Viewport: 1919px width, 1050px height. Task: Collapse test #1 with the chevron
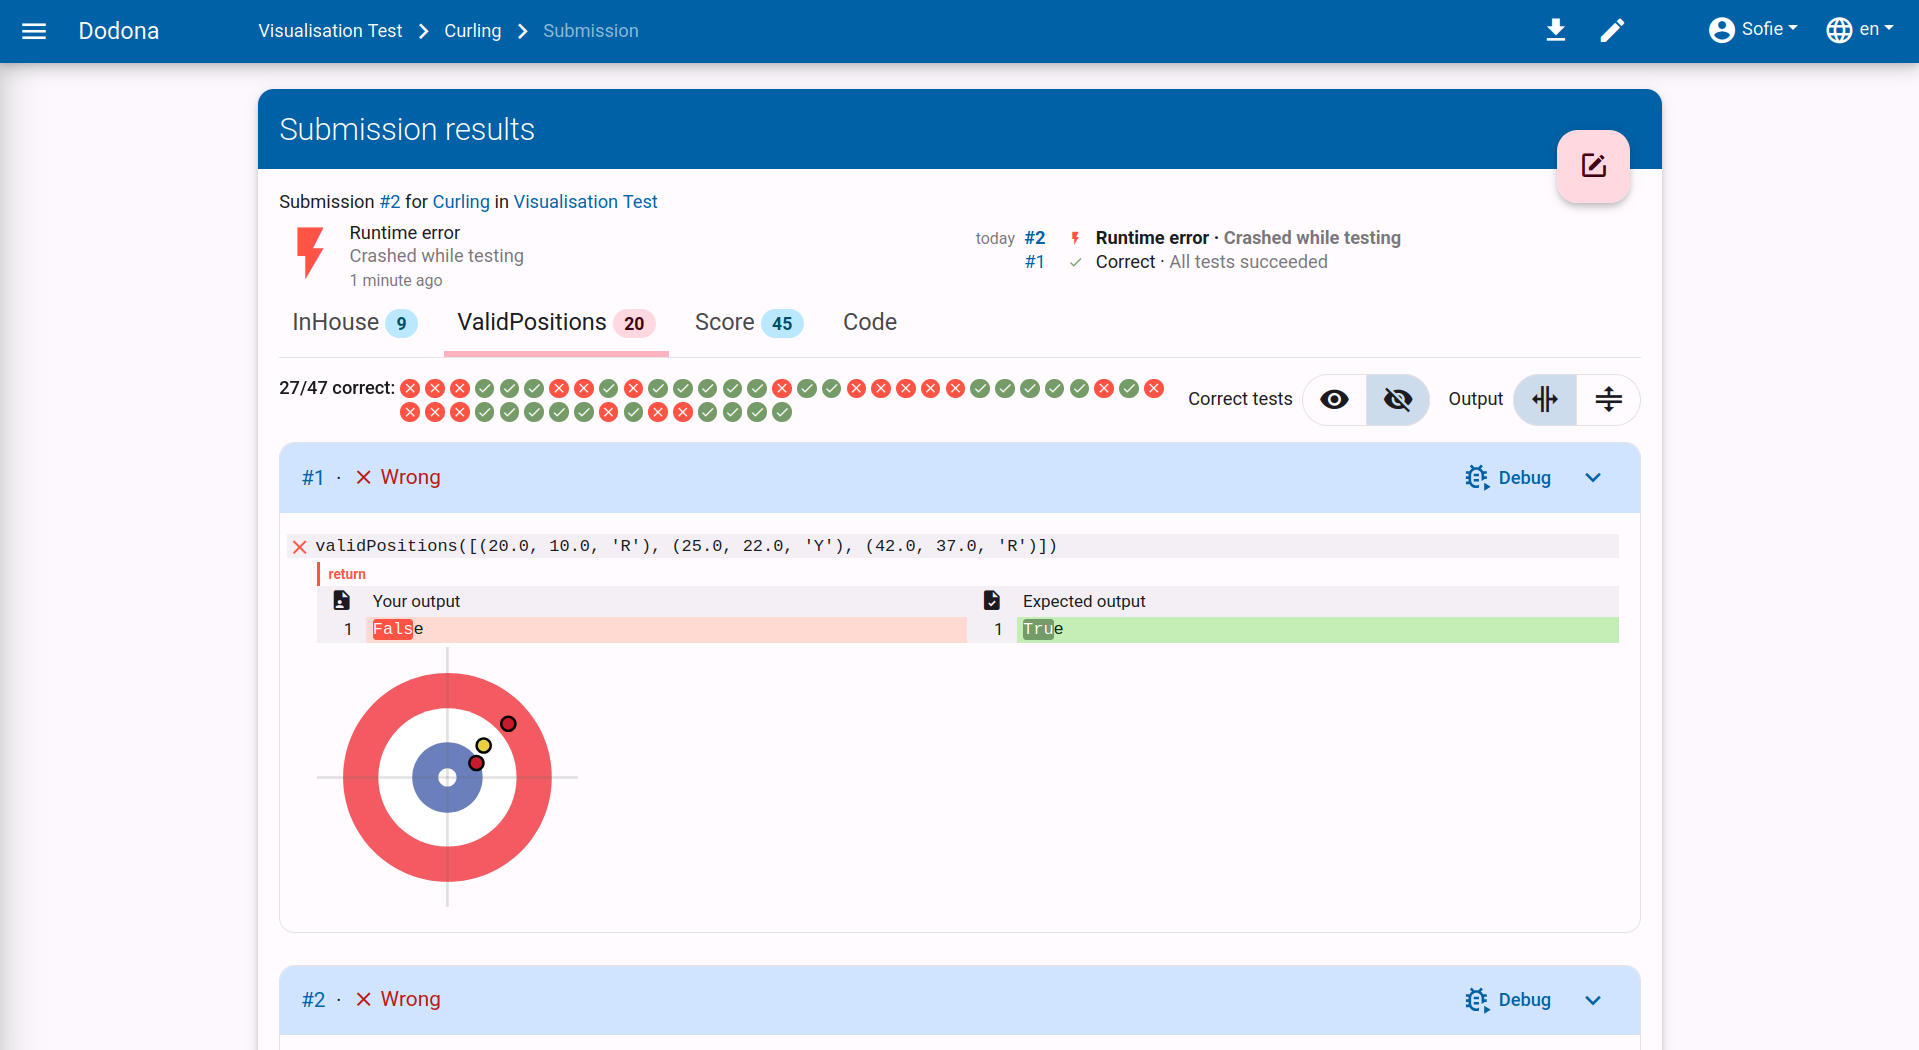tap(1593, 478)
